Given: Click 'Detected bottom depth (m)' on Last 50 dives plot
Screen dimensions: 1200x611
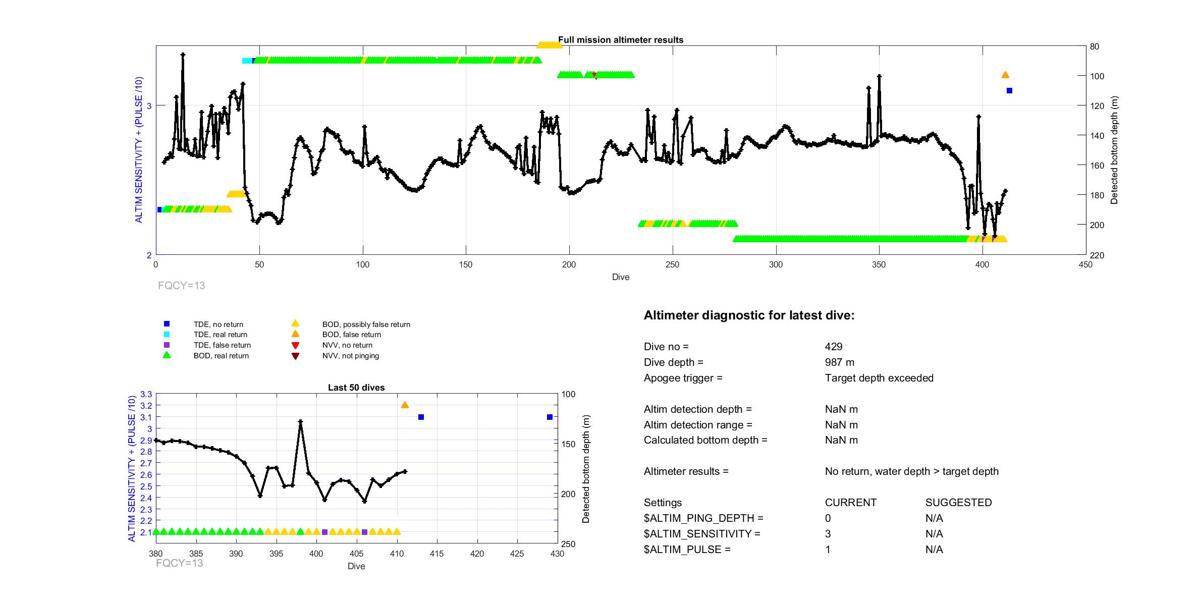Looking at the screenshot, I should (x=586, y=469).
